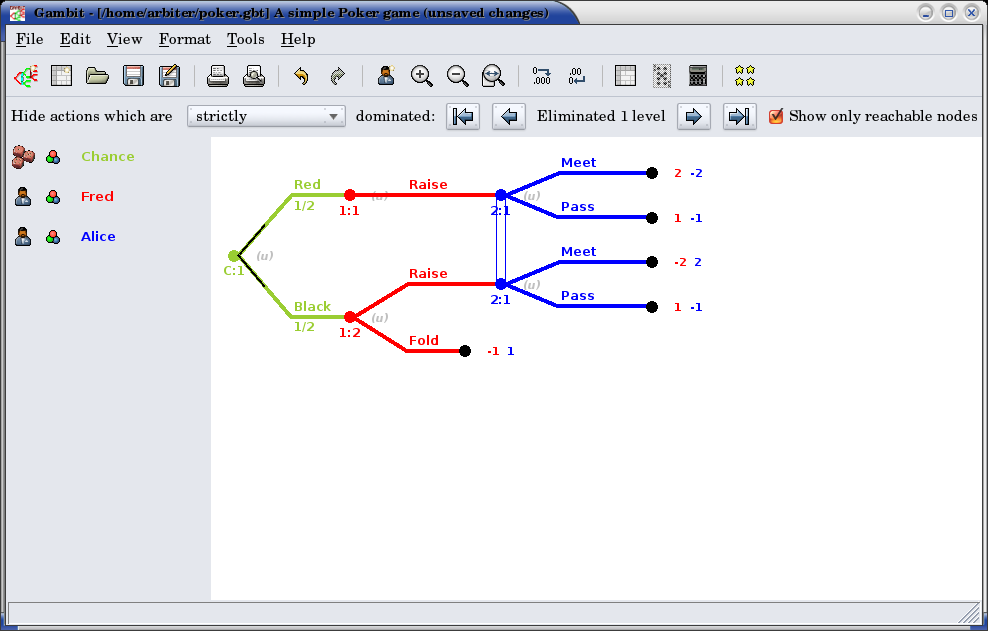Open the strictly dominance type dropdown
988x631 pixels.
(x=266, y=116)
